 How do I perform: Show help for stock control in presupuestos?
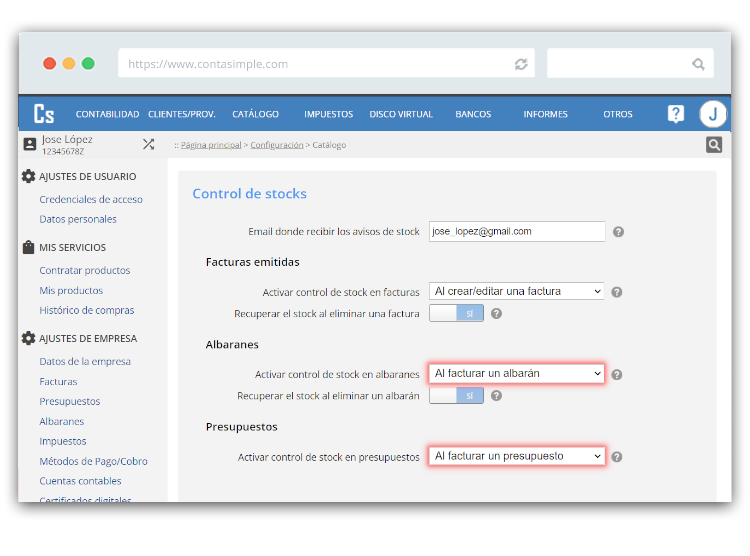click(617, 457)
